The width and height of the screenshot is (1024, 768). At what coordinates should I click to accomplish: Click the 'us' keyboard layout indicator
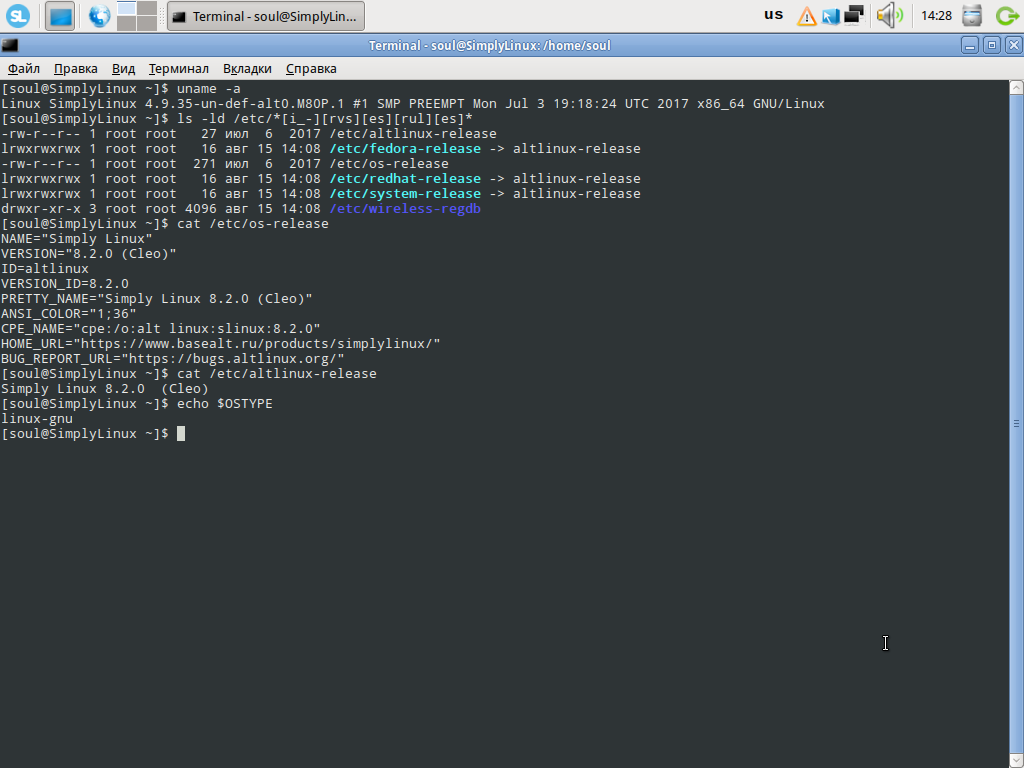click(774, 14)
